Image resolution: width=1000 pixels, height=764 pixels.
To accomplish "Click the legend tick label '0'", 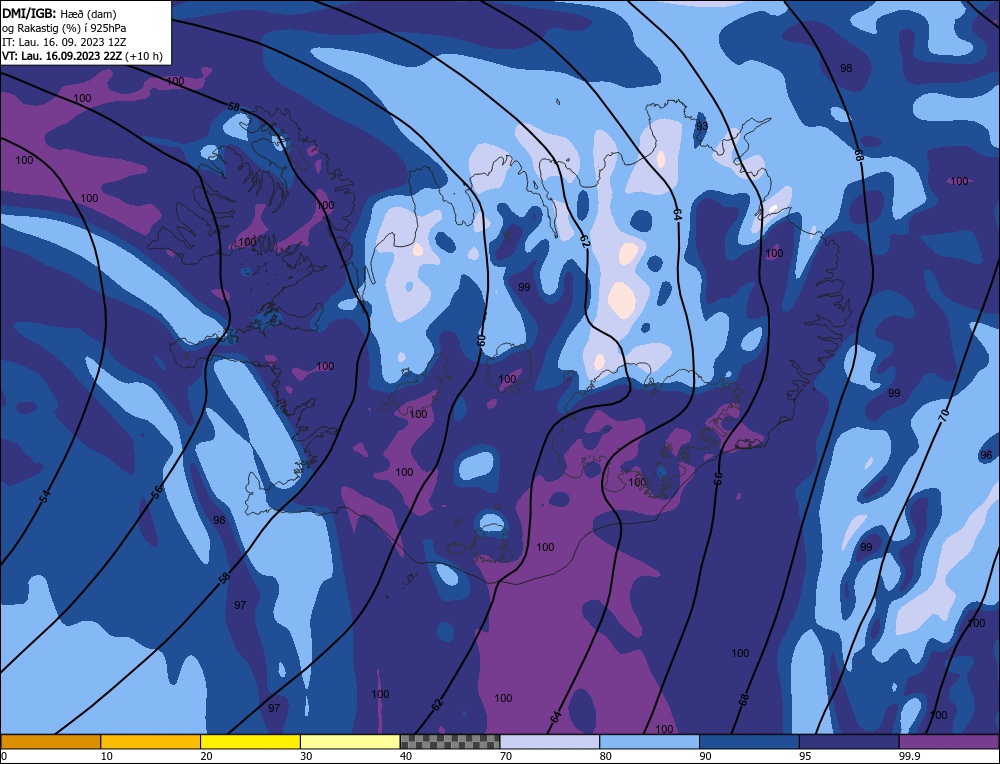I will coord(4,756).
